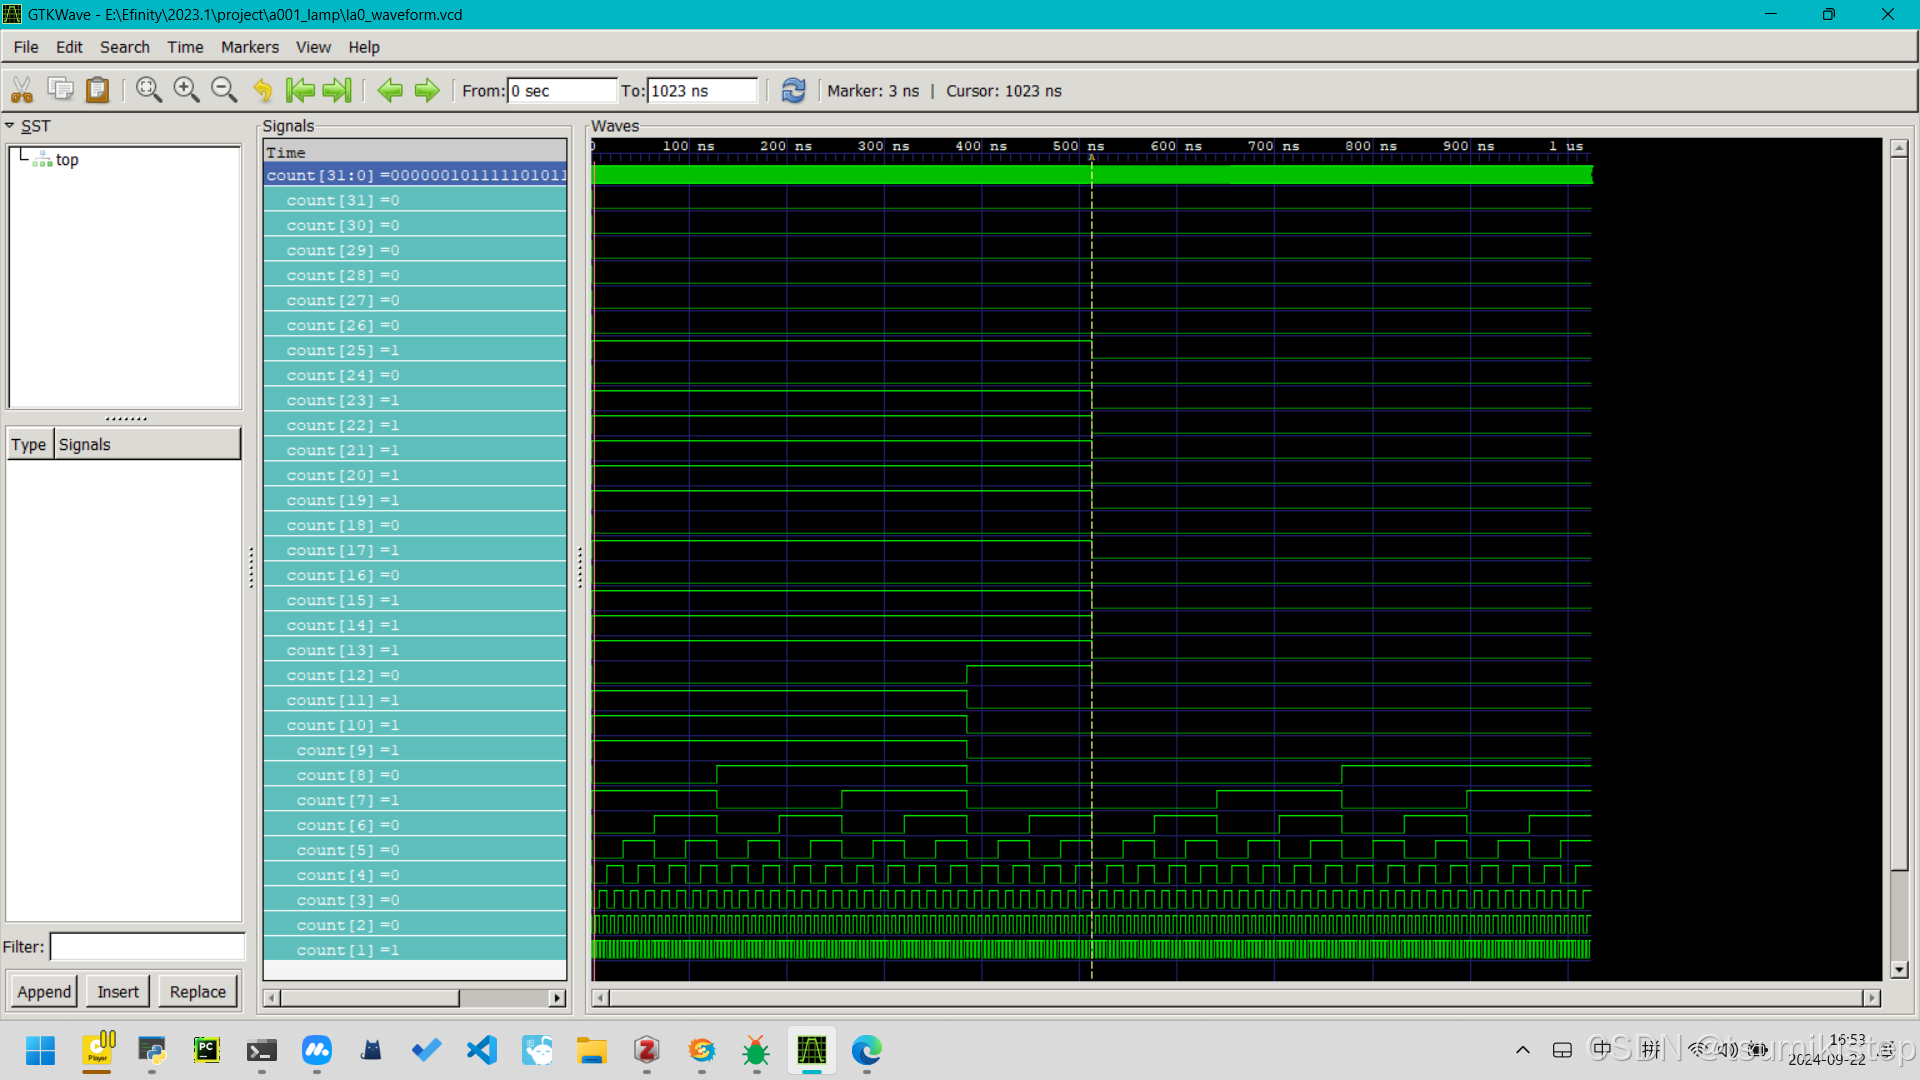The image size is (1920, 1080).
Task: Click the Signals pane horizontal scrollbar thumb
Action: tap(370, 998)
